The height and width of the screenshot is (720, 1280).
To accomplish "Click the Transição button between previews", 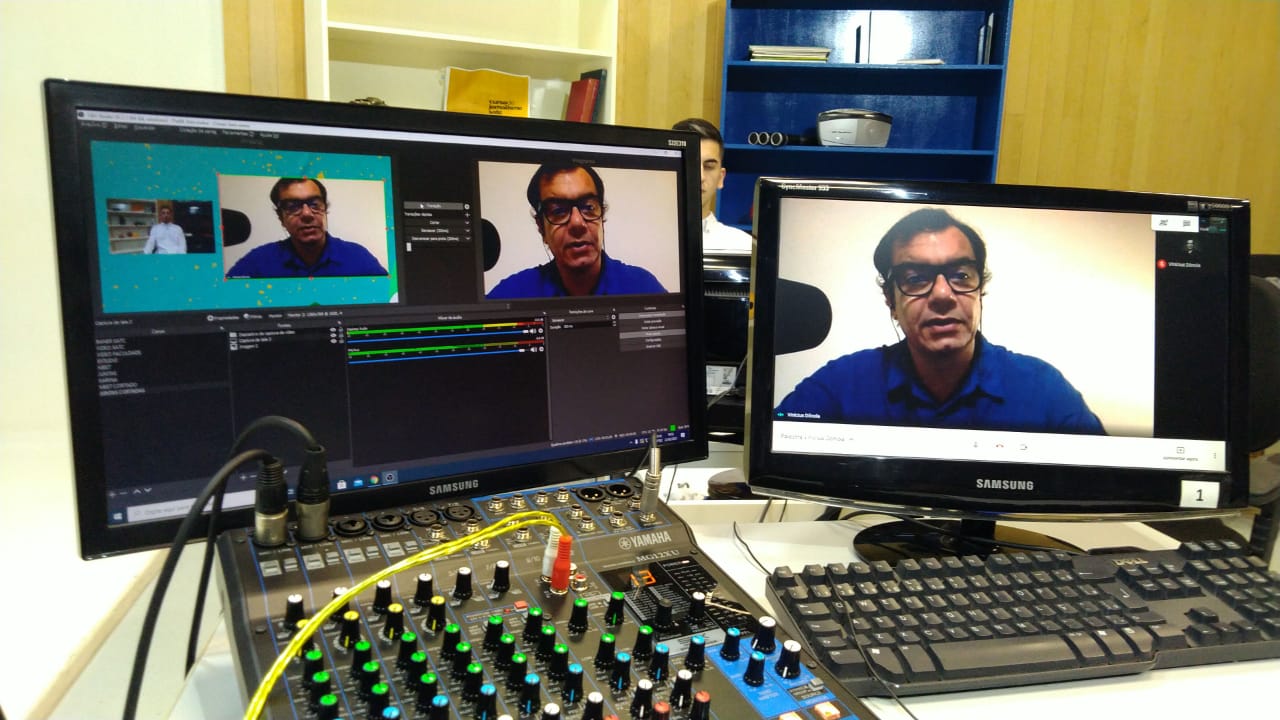I will coord(434,206).
